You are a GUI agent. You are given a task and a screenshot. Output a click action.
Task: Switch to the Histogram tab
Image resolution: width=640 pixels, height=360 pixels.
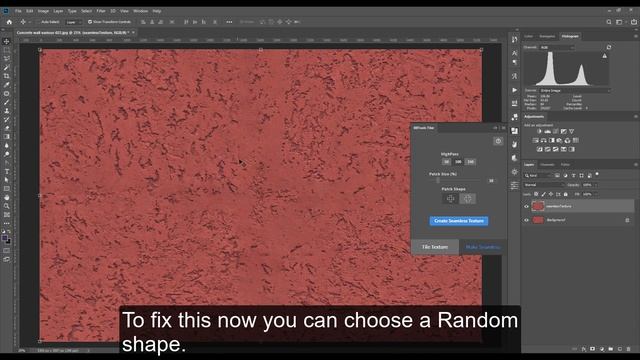point(570,36)
